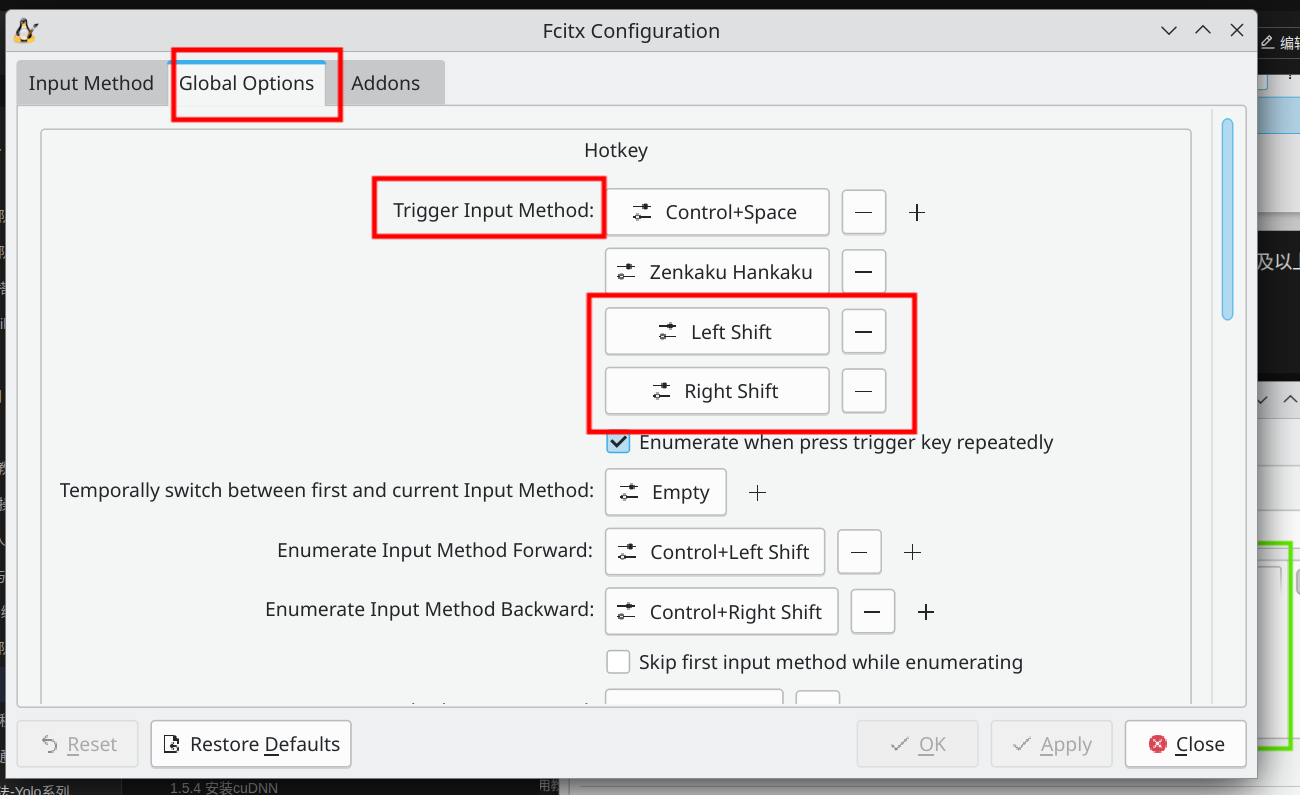Remove the Zenkaku Hankaku hotkey with its minus icon
The width and height of the screenshot is (1300, 795).
pos(864,272)
